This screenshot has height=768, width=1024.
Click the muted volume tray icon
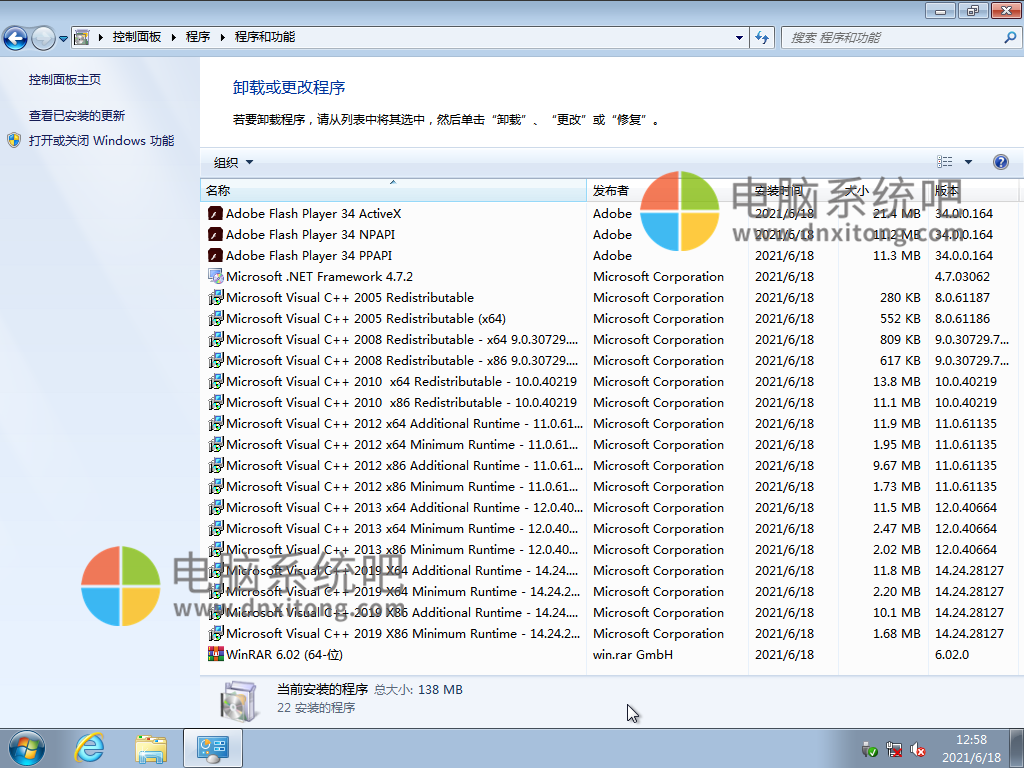(918, 750)
